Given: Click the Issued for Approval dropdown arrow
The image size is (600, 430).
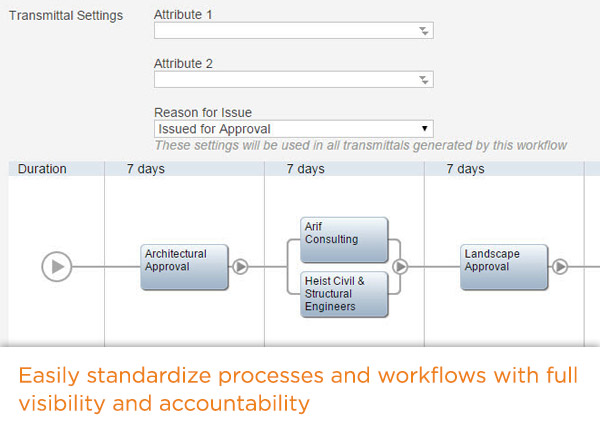Looking at the screenshot, I should (424, 129).
